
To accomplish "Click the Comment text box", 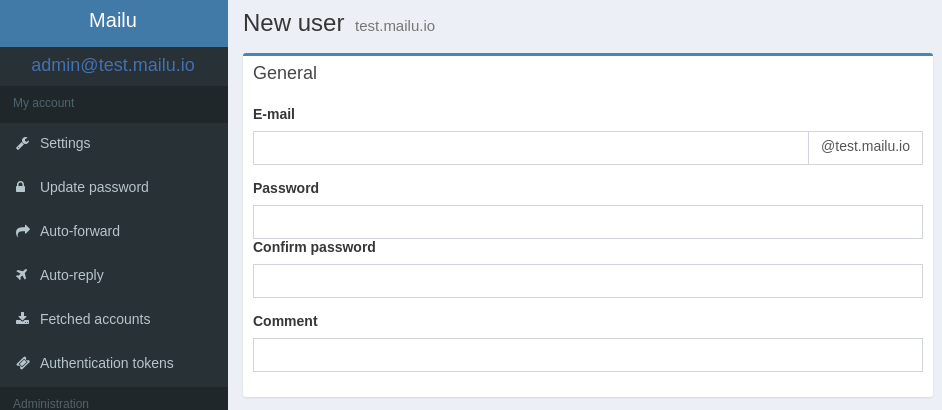I will [587, 355].
